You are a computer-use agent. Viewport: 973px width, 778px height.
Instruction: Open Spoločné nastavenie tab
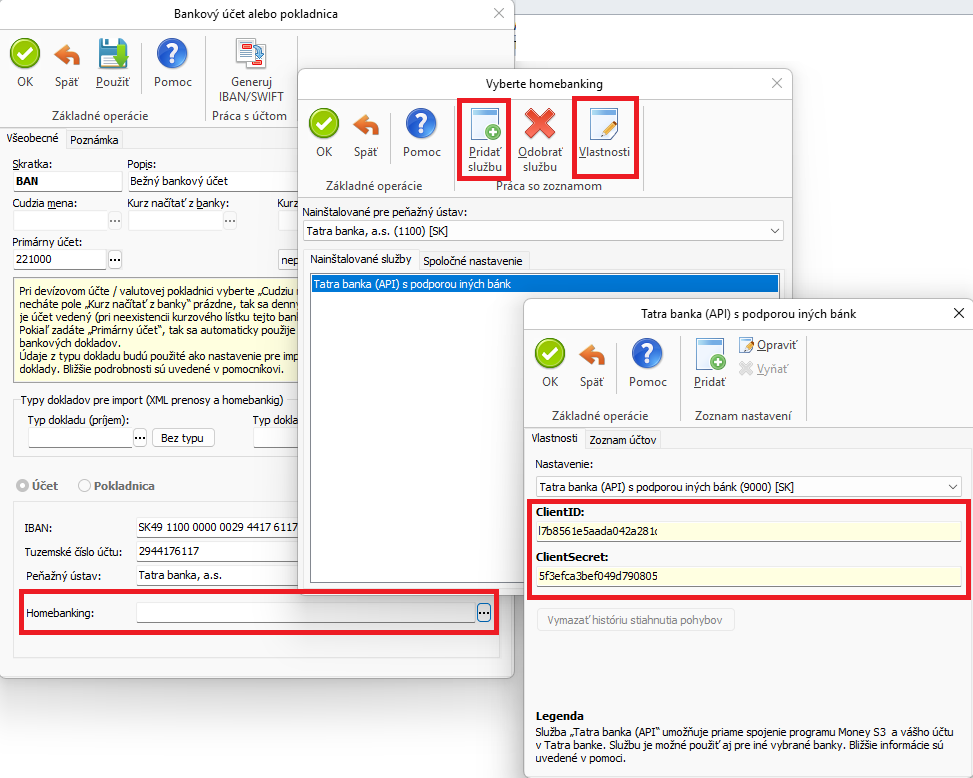(x=472, y=261)
